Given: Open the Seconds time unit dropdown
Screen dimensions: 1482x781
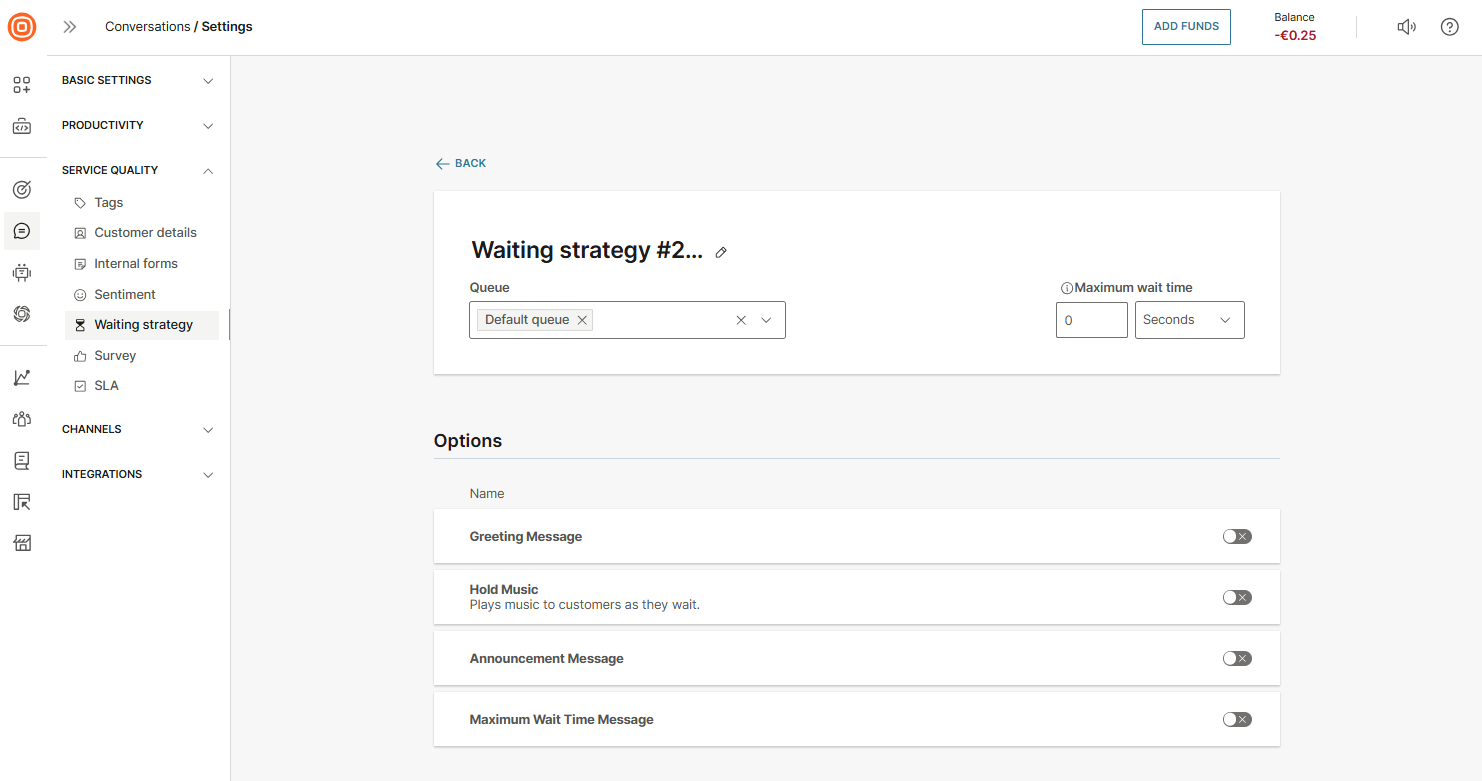Looking at the screenshot, I should tap(1189, 320).
